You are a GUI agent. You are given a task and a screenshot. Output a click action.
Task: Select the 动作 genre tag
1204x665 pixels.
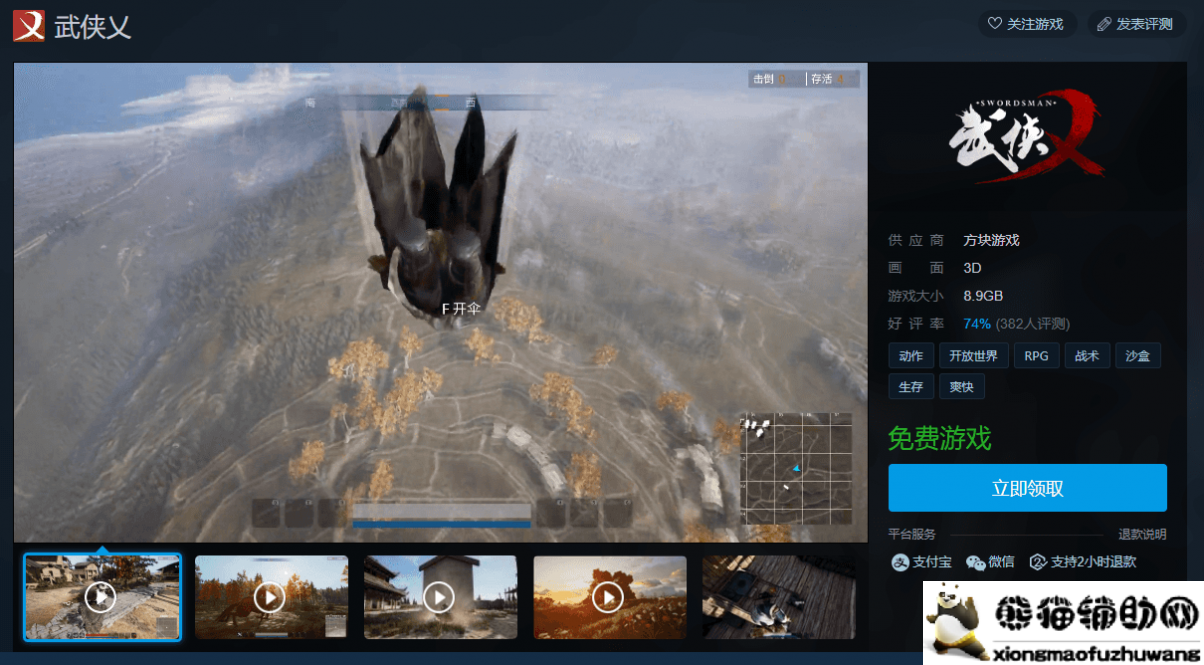tap(910, 356)
